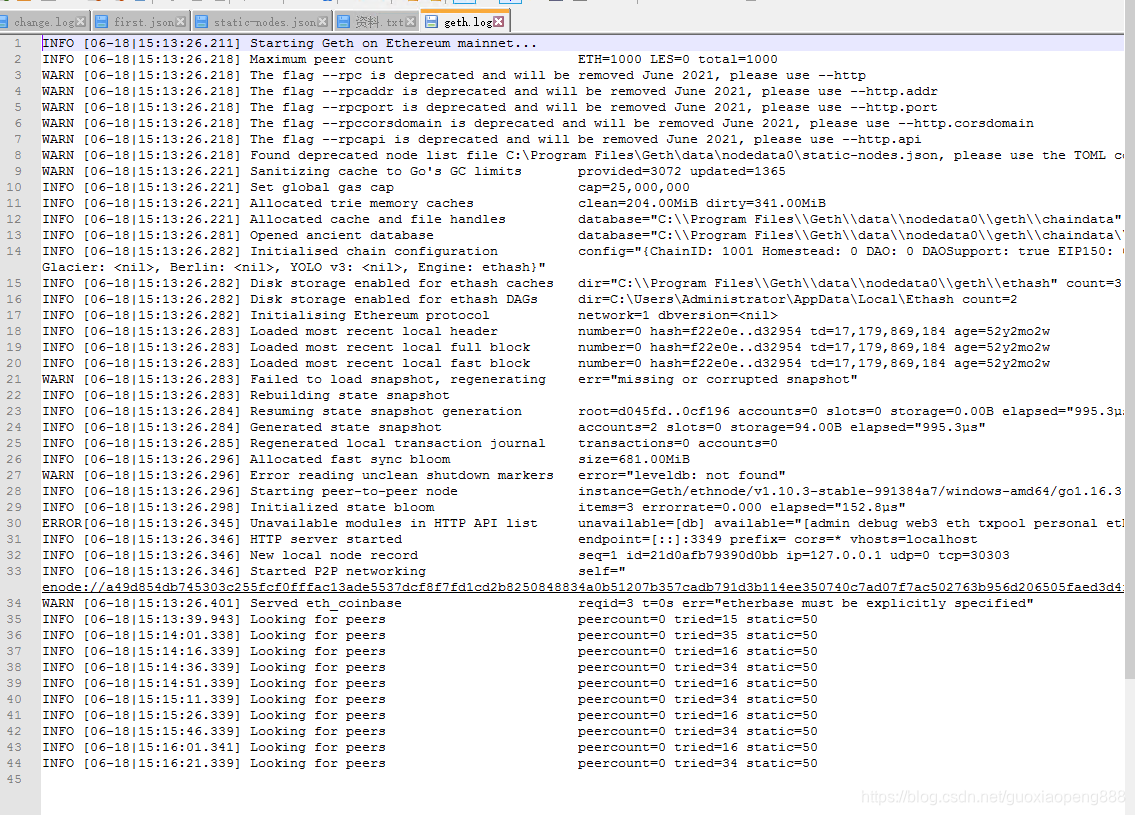Click 'Allocated trie memory caches' text
1135x815 pixels.
(x=361, y=203)
